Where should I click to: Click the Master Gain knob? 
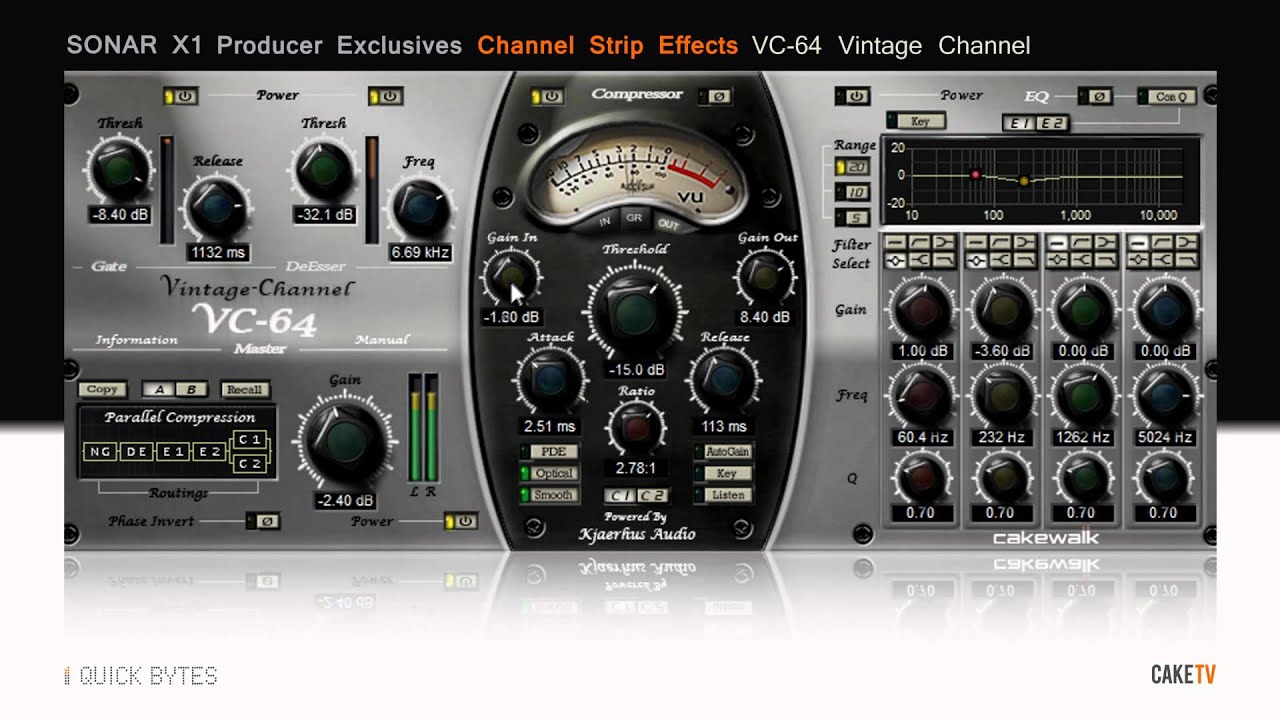pyautogui.click(x=346, y=441)
